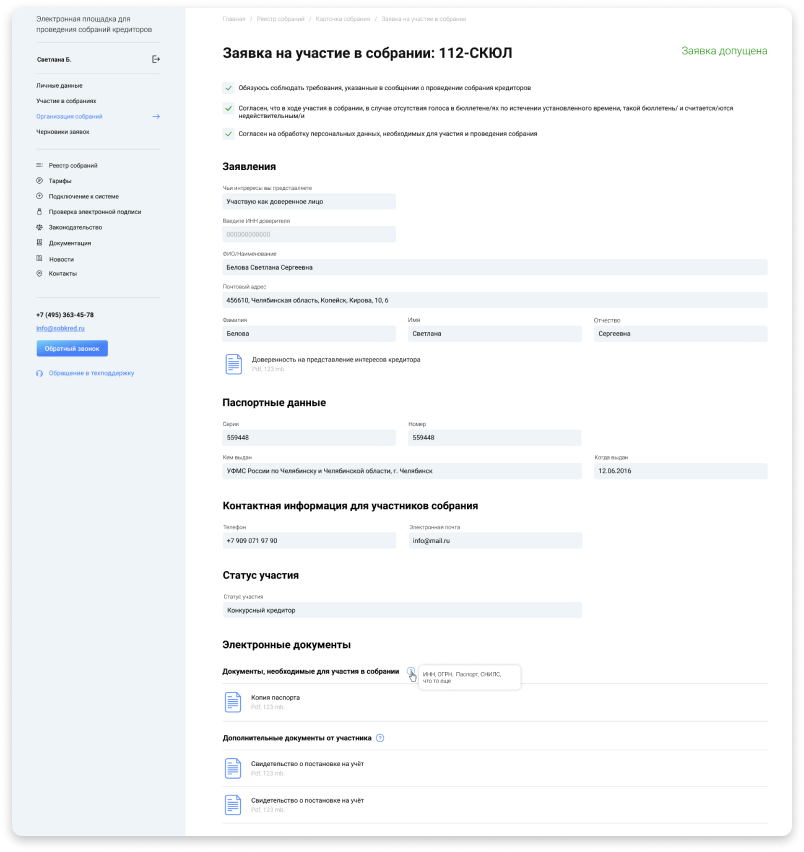Open Документация via its book icon

pyautogui.click(x=39, y=243)
